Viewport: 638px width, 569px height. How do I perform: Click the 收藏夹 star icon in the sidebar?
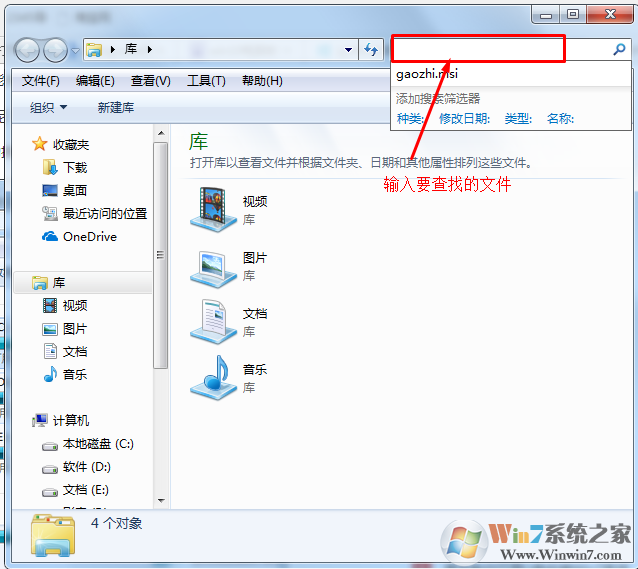39,144
